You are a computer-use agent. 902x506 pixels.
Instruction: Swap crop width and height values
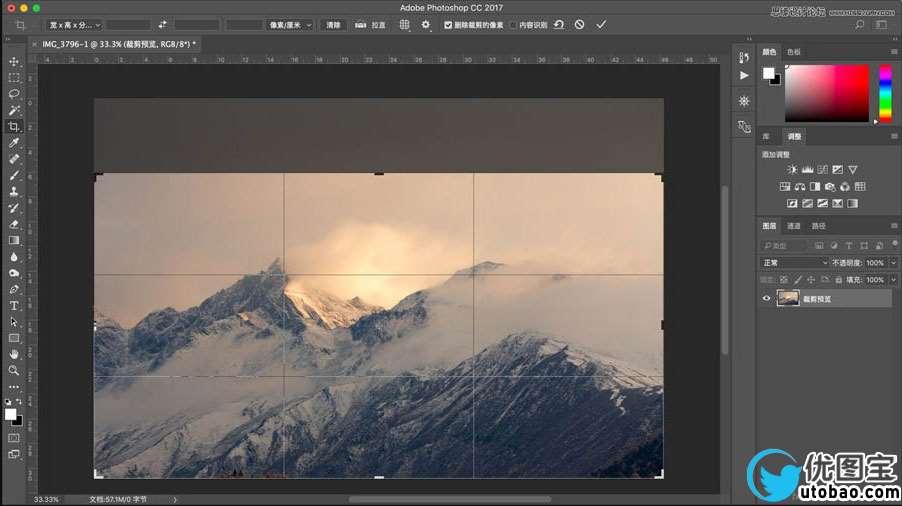coord(162,25)
